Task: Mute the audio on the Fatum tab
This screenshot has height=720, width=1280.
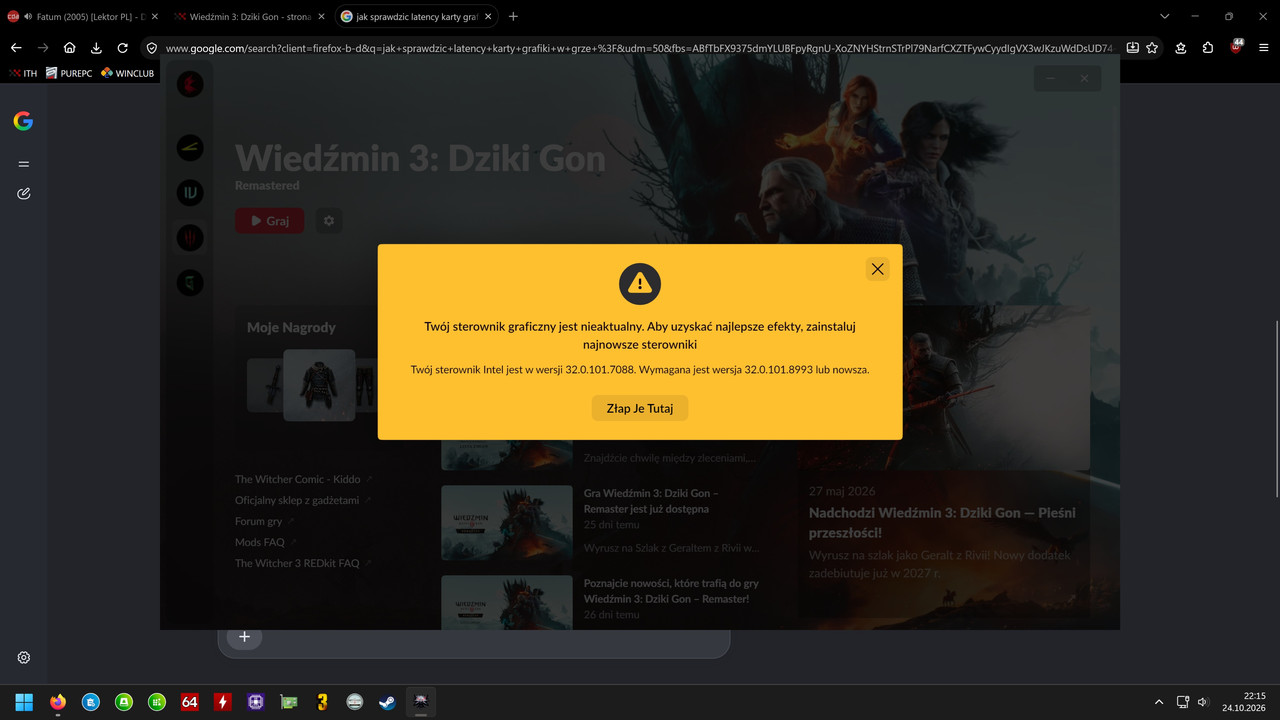Action: [27, 17]
